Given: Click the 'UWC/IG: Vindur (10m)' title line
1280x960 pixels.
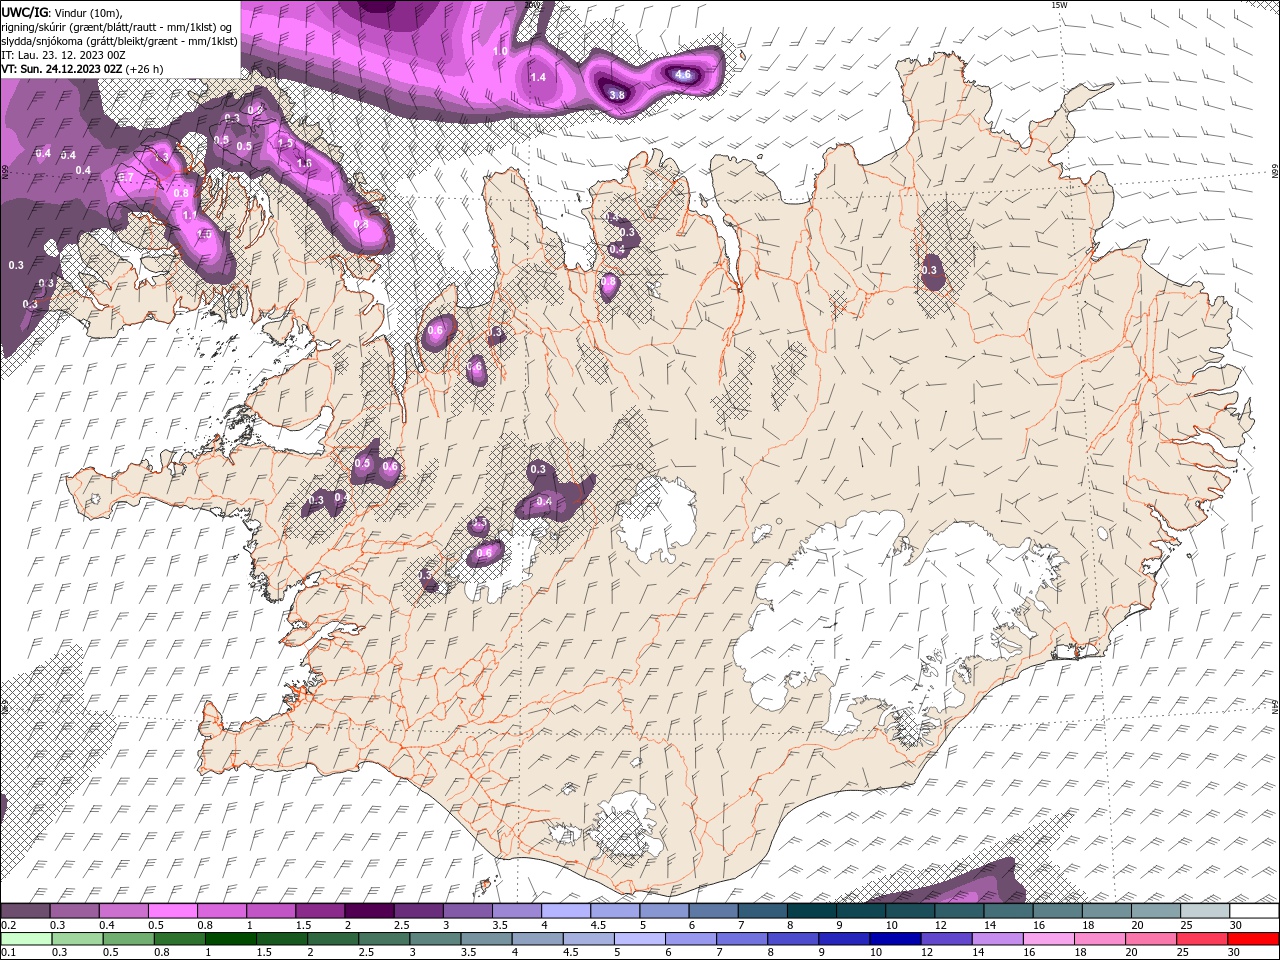Looking at the screenshot, I should coord(63,12).
